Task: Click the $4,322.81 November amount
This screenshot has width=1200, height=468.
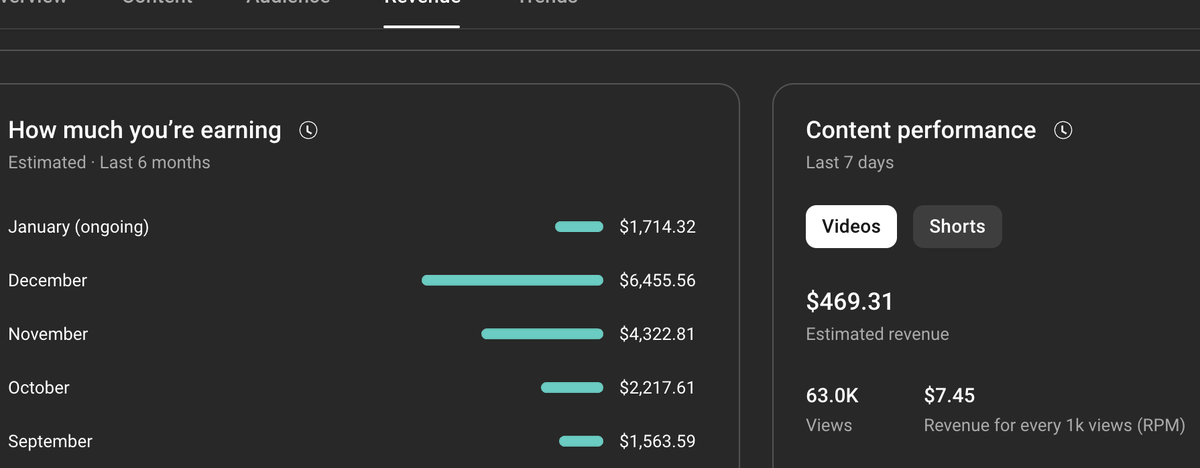Action: (657, 334)
